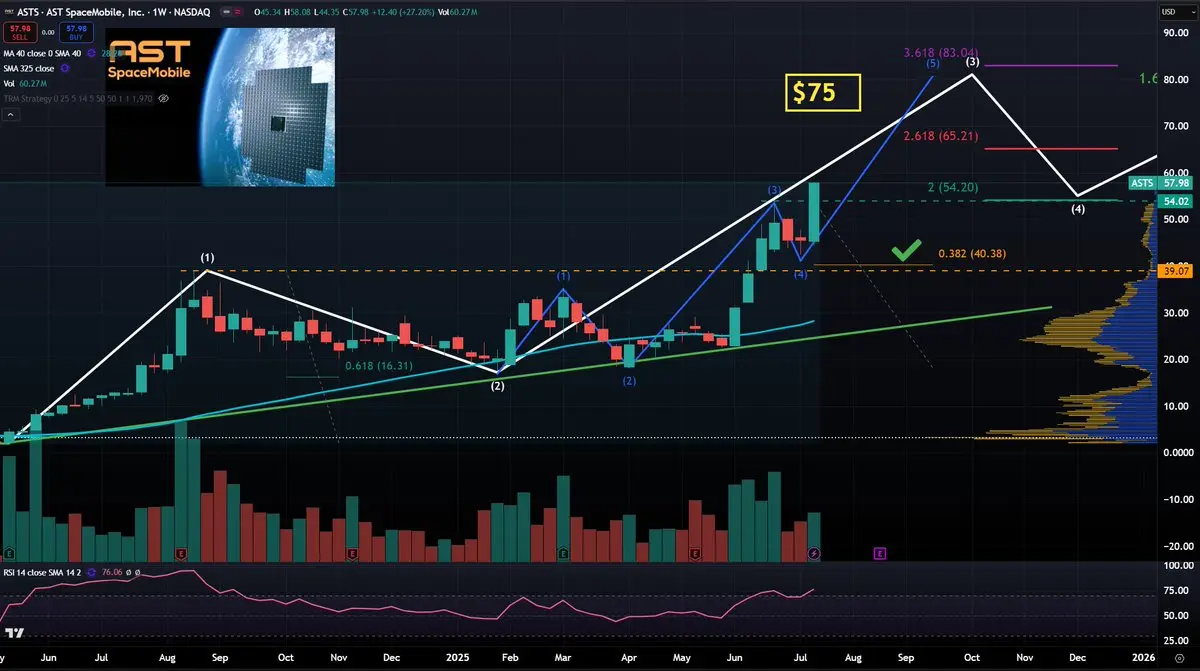Click the green earnings E marker at chart's left edge
This screenshot has height=671, width=1200.
10,553
